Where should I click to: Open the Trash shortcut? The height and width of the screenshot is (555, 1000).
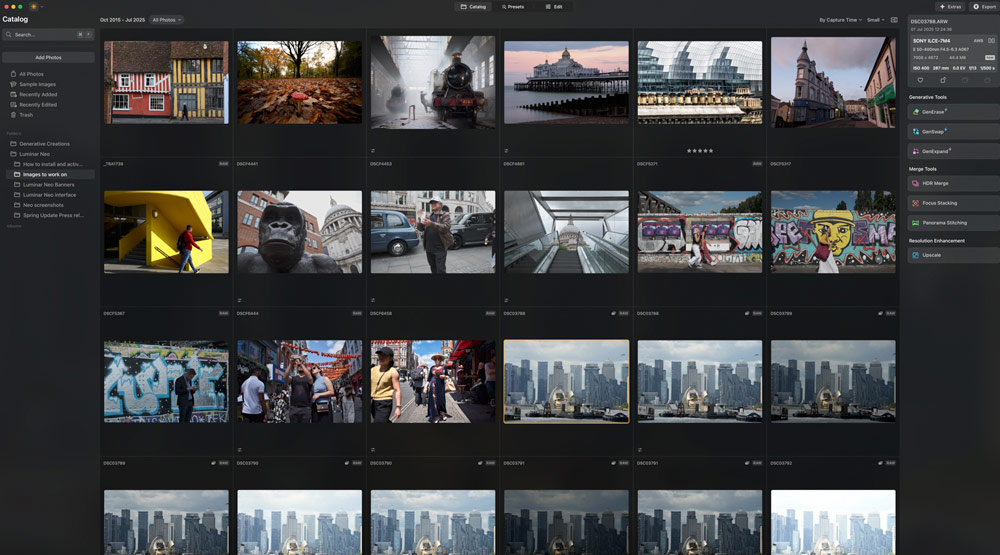coord(21,115)
